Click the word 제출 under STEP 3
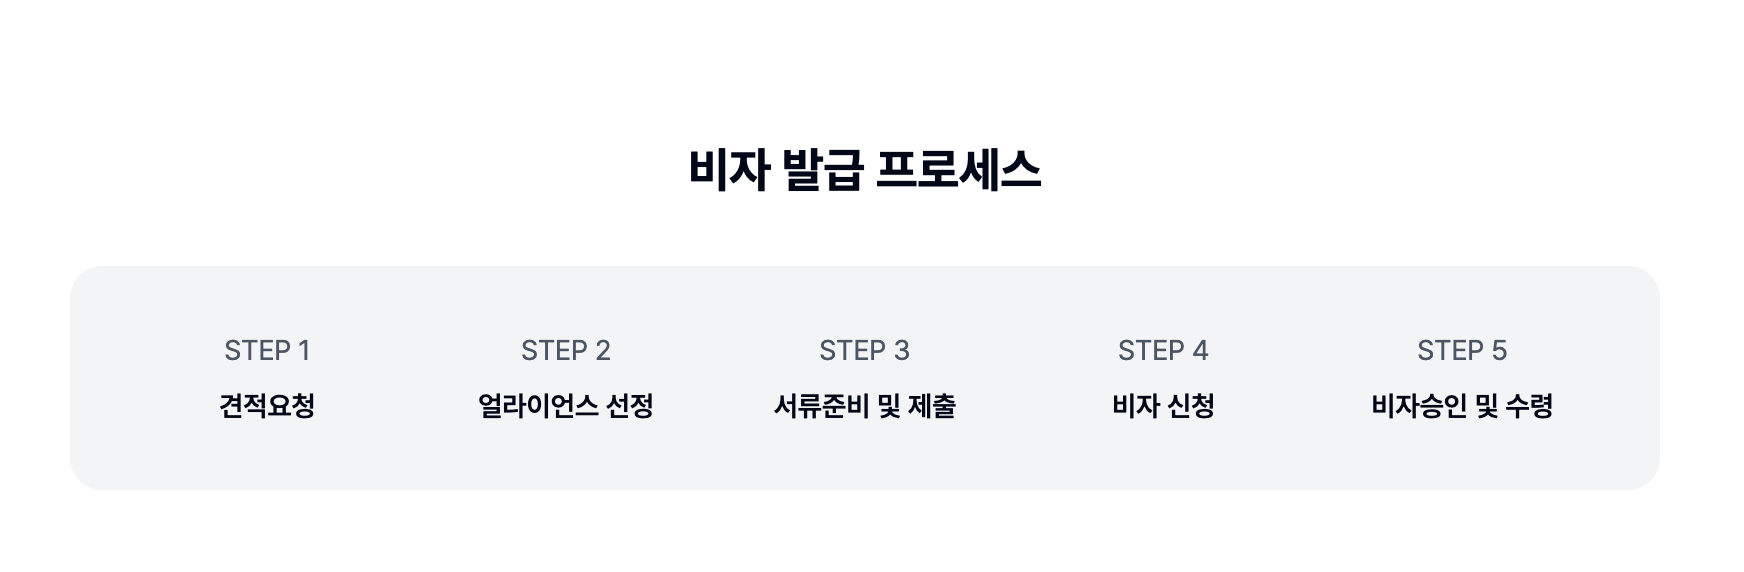The height and width of the screenshot is (572, 1744). [932, 406]
